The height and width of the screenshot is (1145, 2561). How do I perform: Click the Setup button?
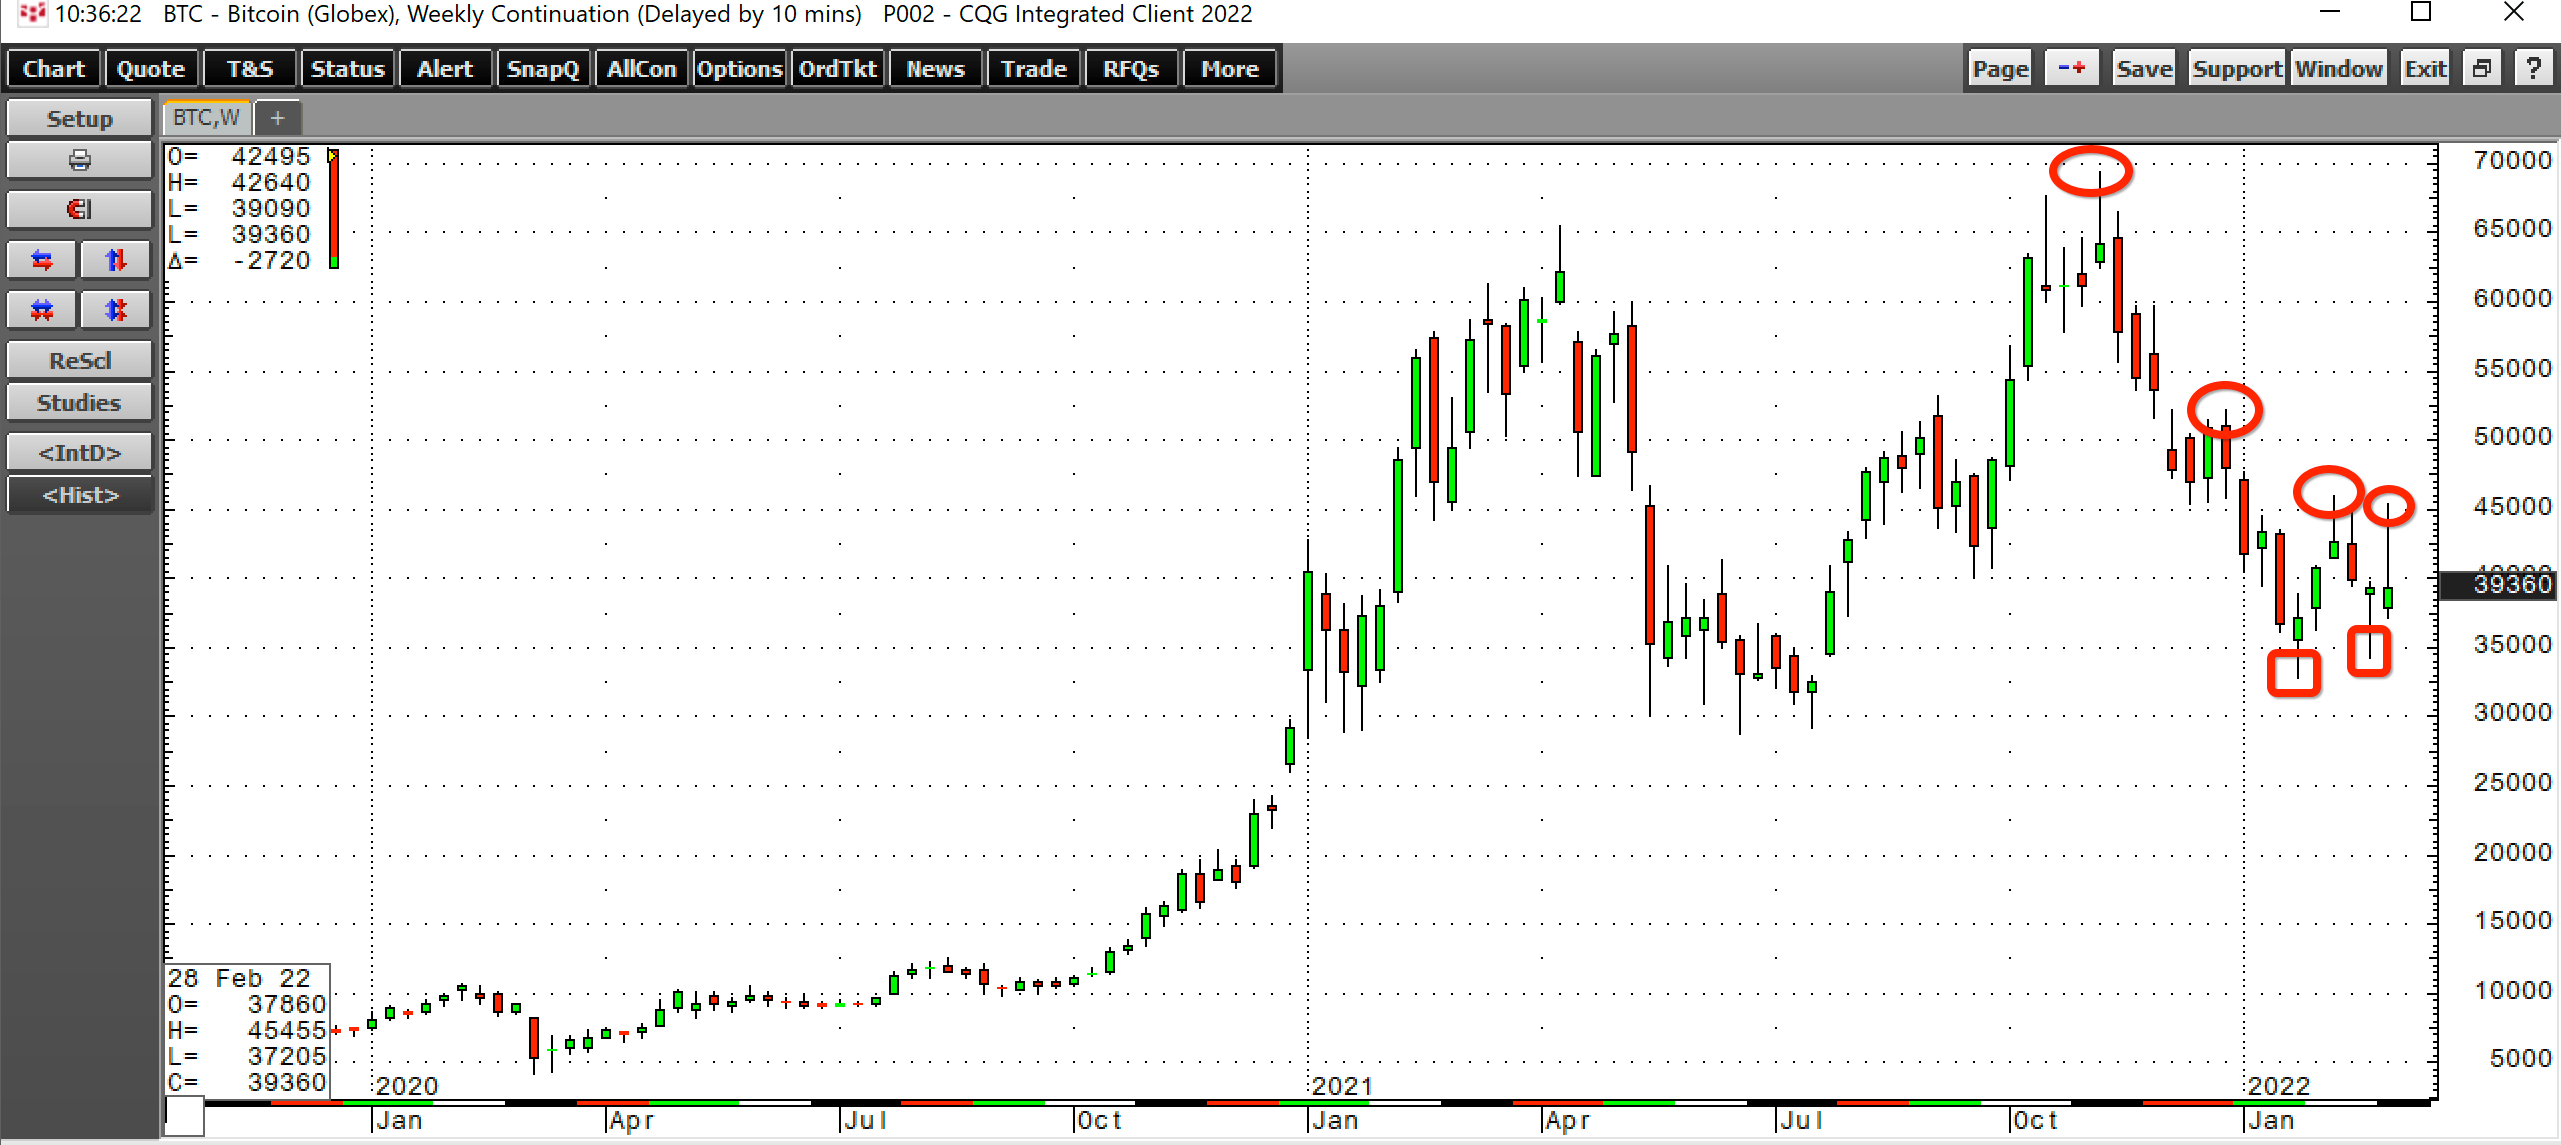tap(79, 118)
